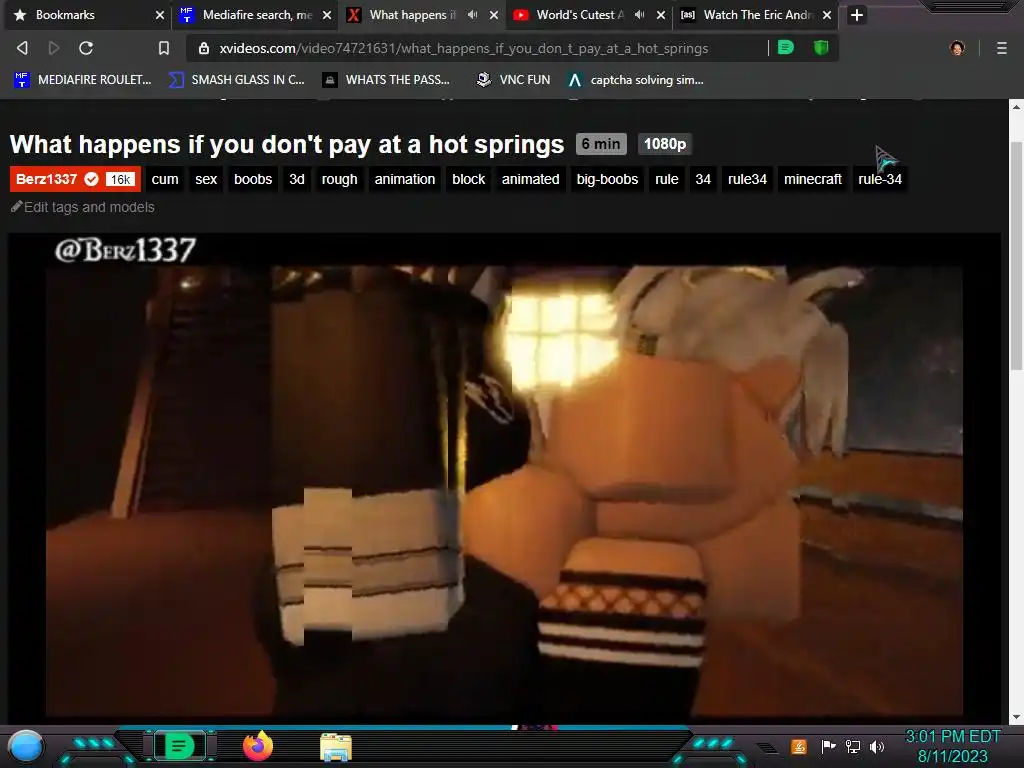This screenshot has width=1024, height=768.
Task: Click the video player area
Action: [x=504, y=477]
